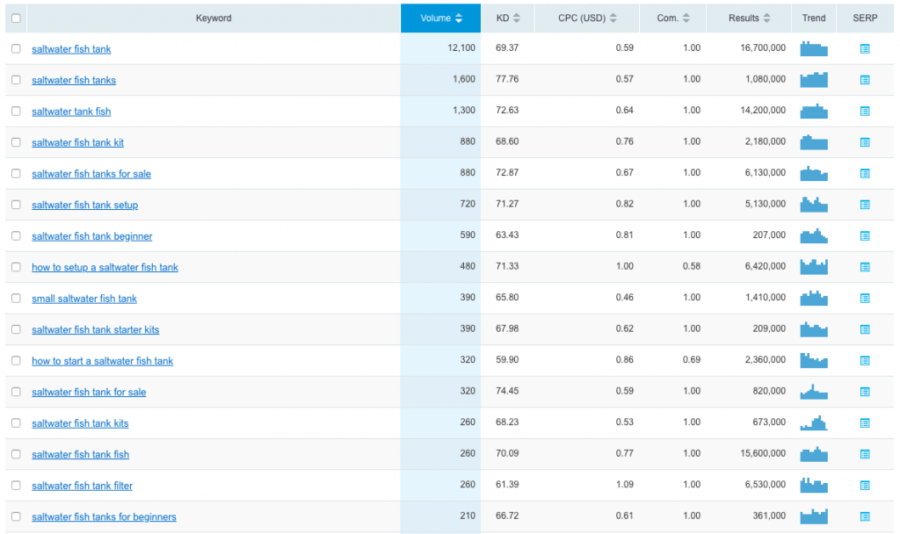Open SERP icon for small saltwater fish tank
Image resolution: width=900 pixels, height=534 pixels.
[x=864, y=298]
